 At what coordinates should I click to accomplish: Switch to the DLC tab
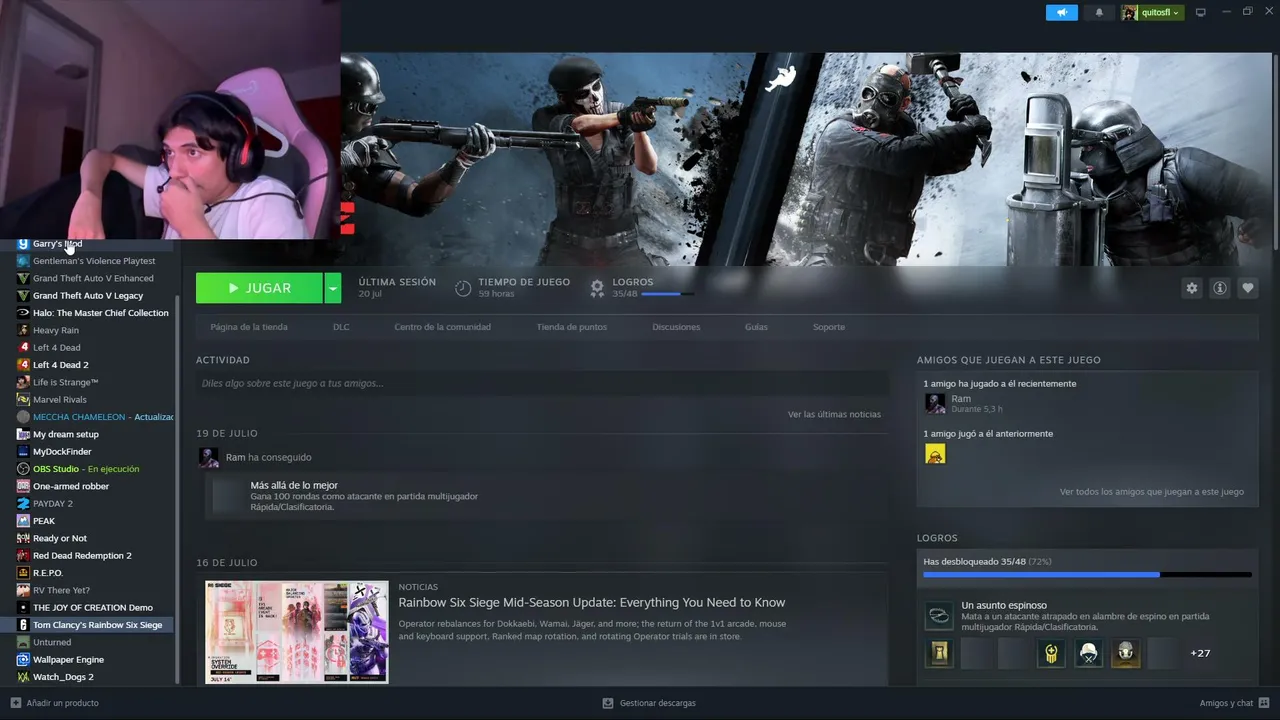[341, 327]
